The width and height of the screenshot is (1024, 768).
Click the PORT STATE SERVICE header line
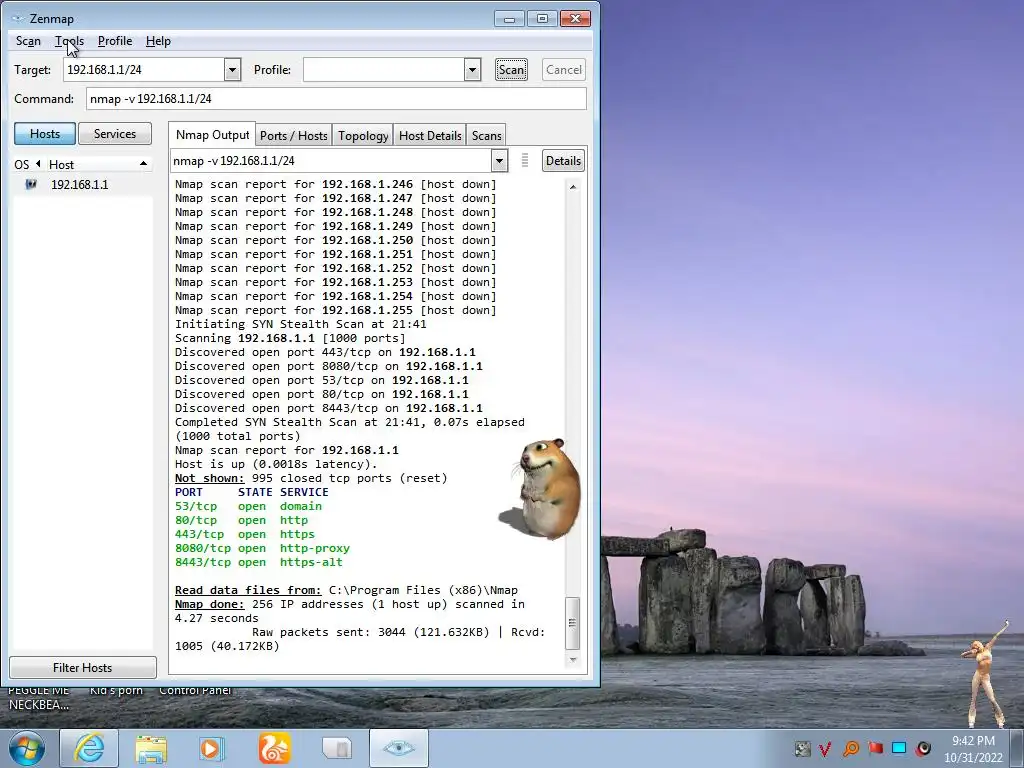(x=251, y=492)
